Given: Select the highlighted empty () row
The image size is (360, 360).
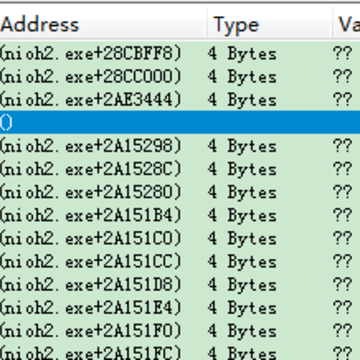Looking at the screenshot, I should 180,122.
